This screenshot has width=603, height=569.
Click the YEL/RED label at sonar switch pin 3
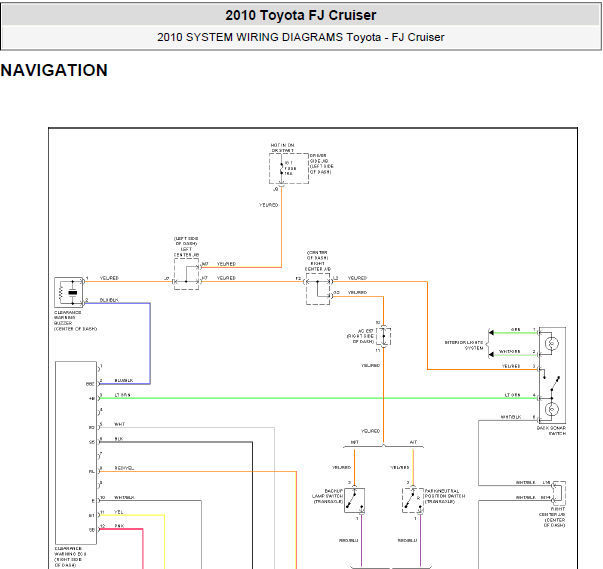[511, 366]
